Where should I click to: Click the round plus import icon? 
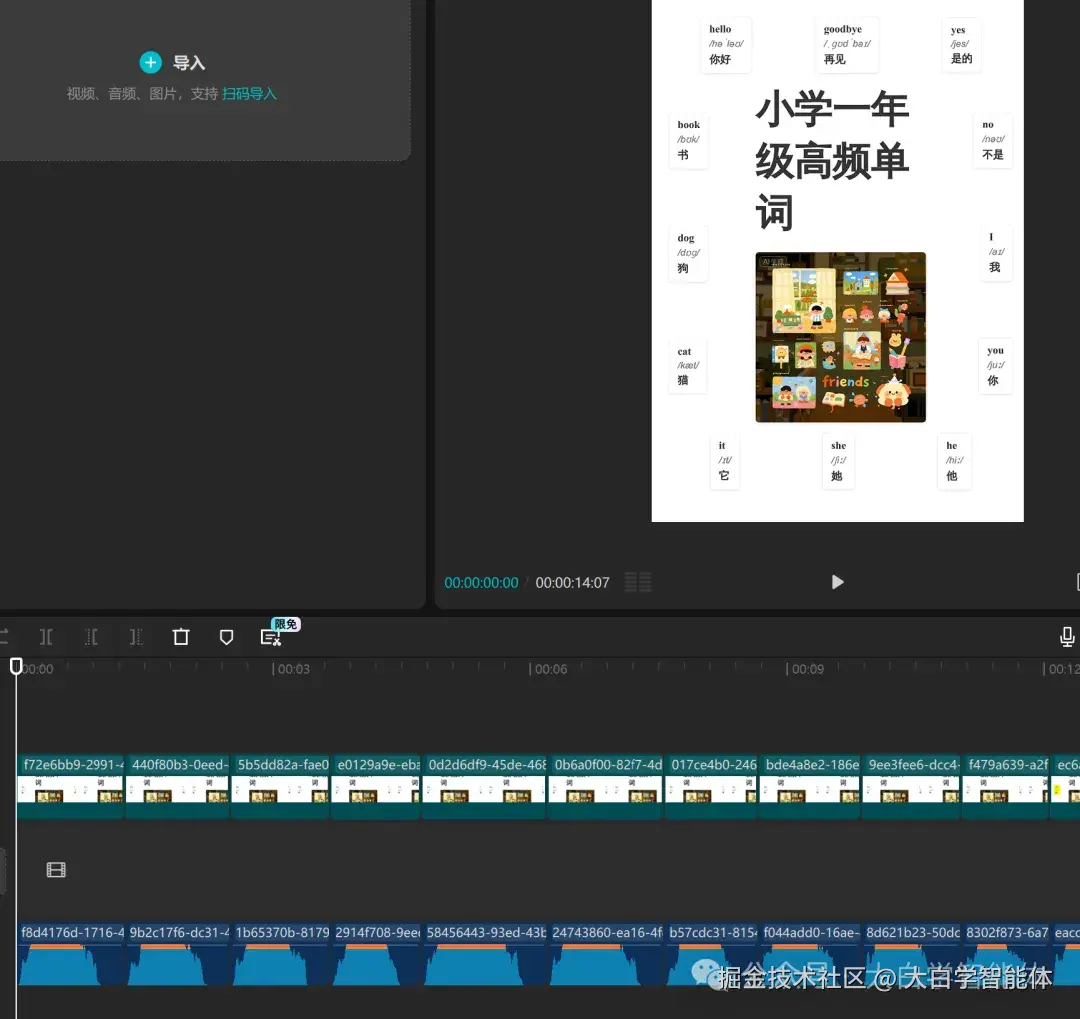[x=150, y=63]
